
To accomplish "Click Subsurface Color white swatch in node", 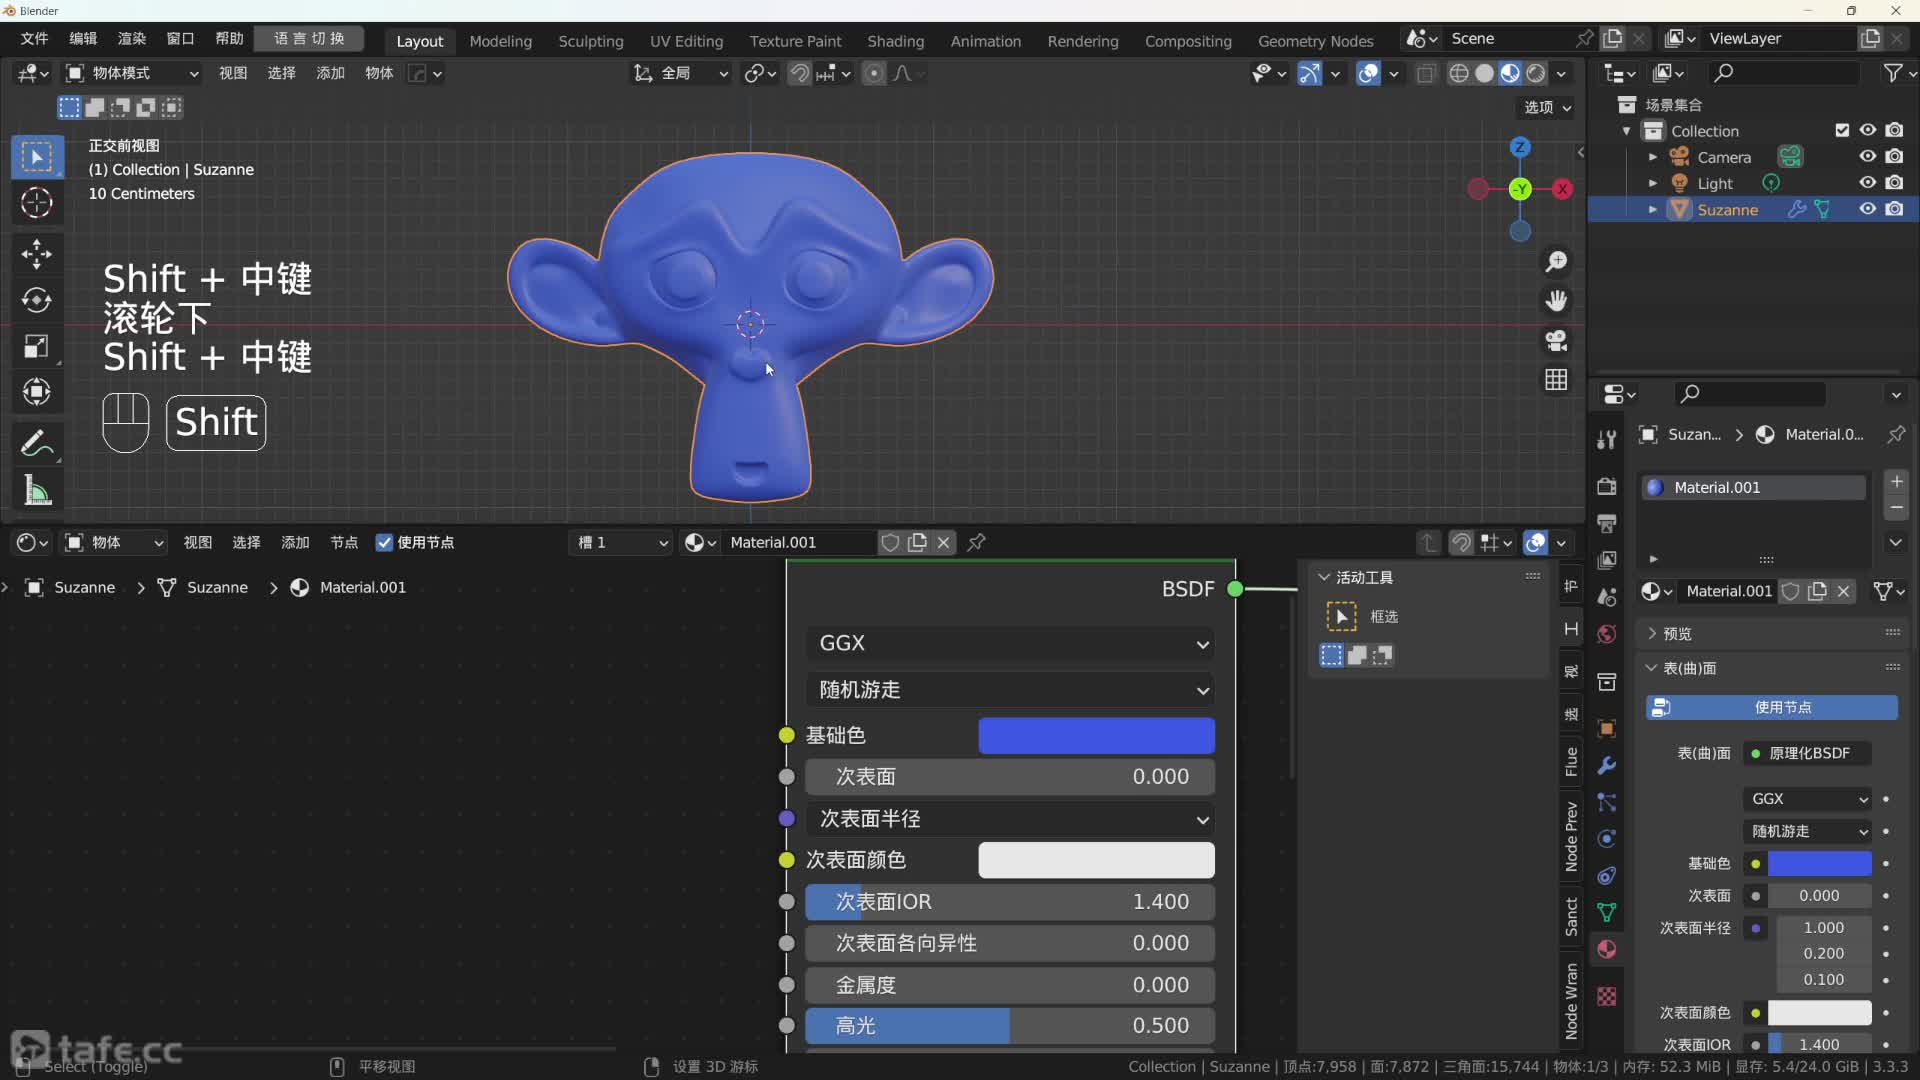I will click(1096, 860).
